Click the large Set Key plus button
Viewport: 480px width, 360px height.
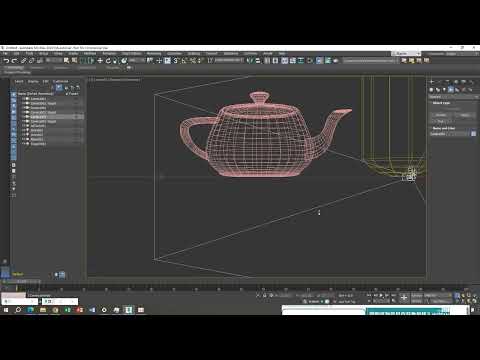click(x=404, y=297)
